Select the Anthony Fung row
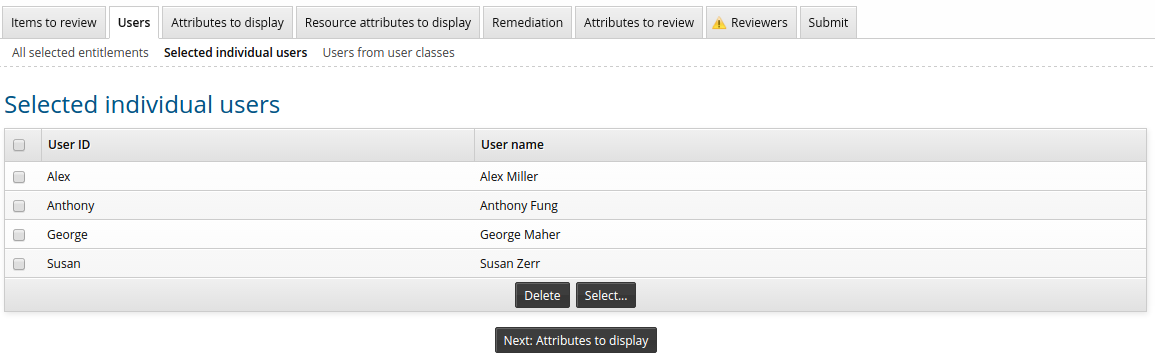 point(575,206)
